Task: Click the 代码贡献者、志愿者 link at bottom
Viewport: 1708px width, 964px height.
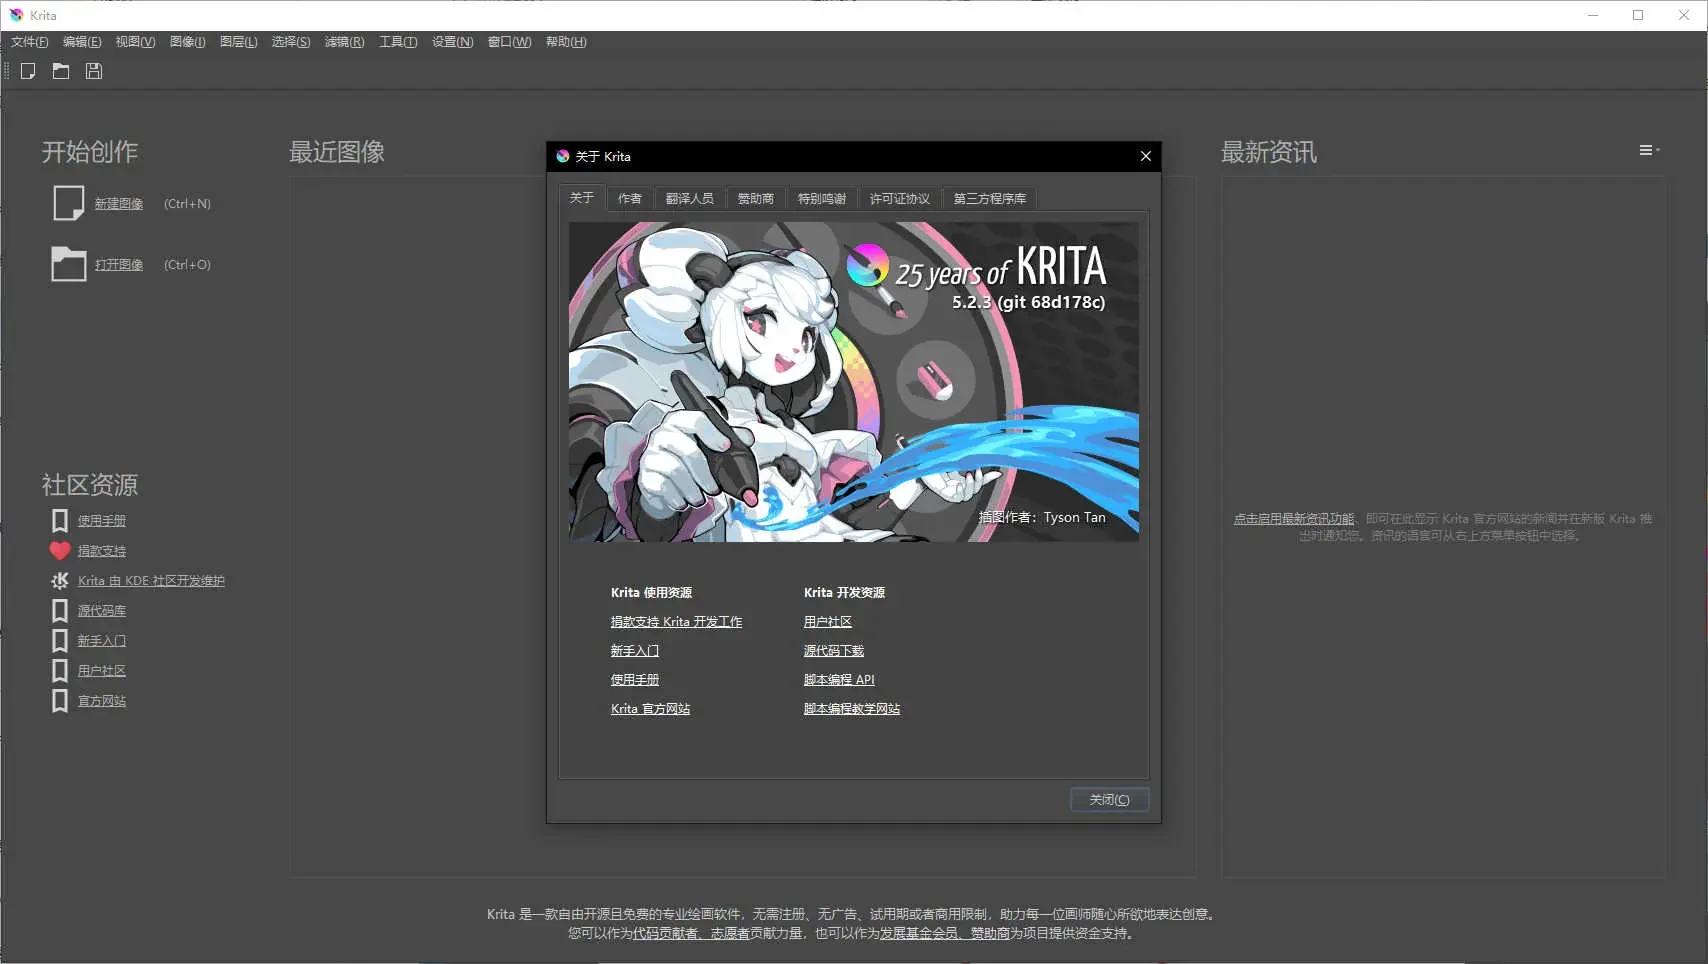Action: click(691, 933)
